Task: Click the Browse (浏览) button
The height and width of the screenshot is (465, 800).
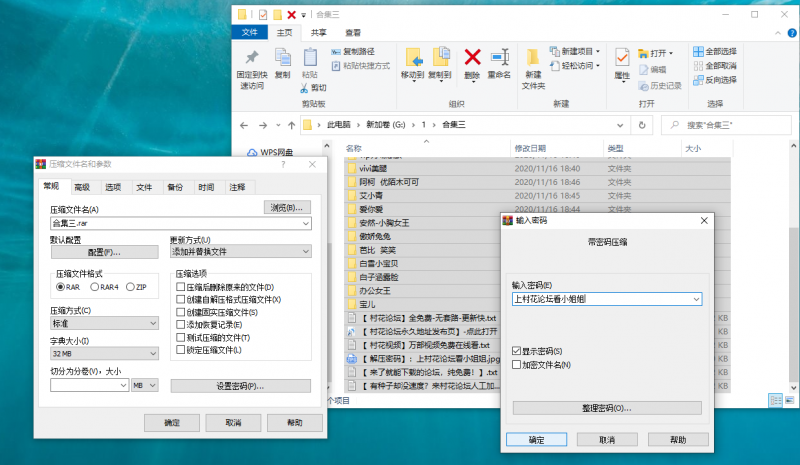Action: [x=287, y=208]
